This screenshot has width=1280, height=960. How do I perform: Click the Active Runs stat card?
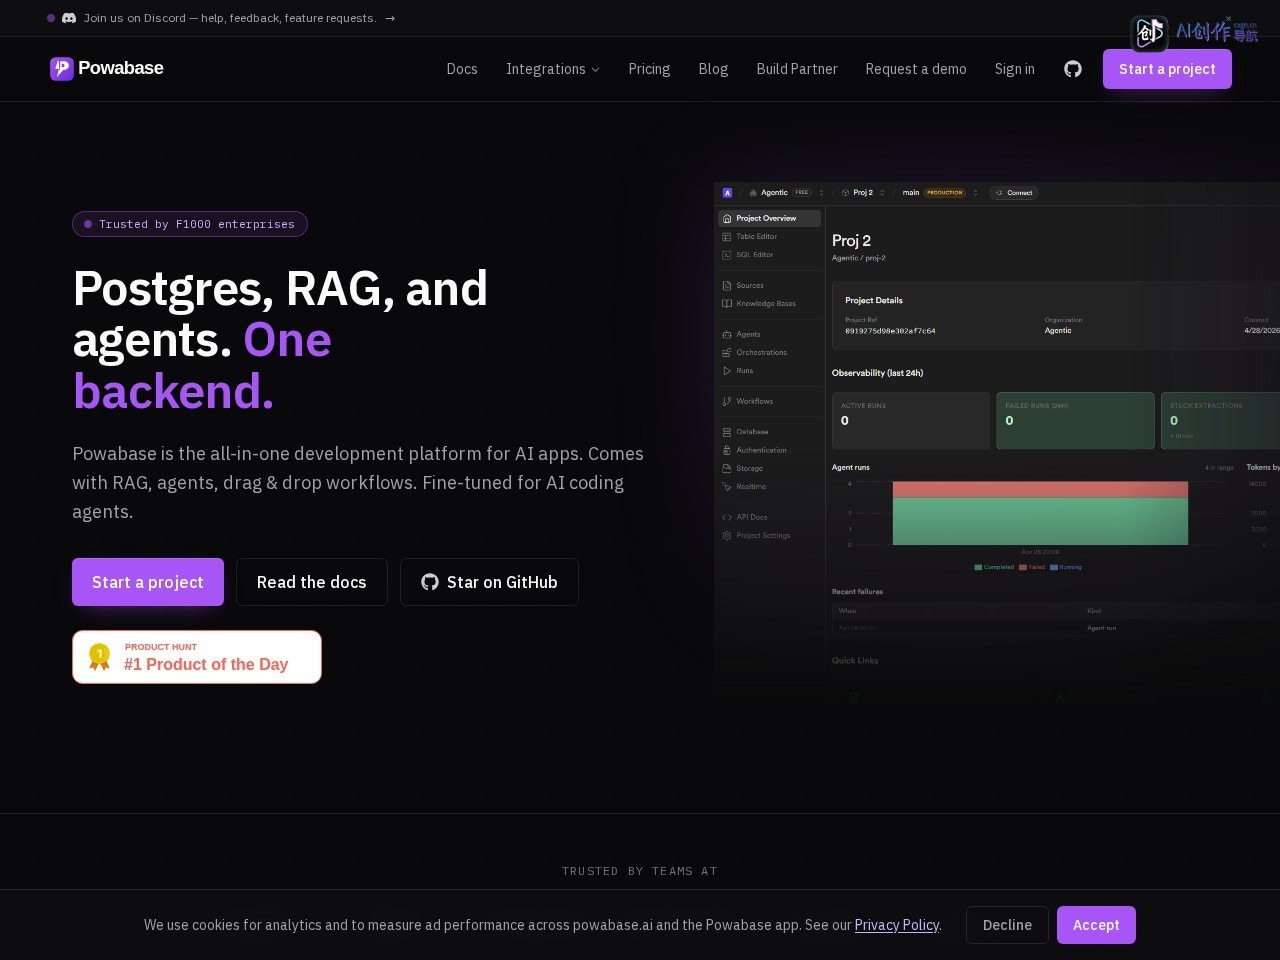(911, 420)
